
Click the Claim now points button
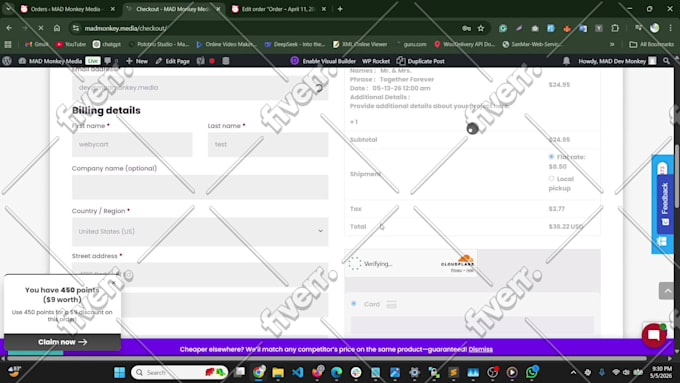coord(62,342)
